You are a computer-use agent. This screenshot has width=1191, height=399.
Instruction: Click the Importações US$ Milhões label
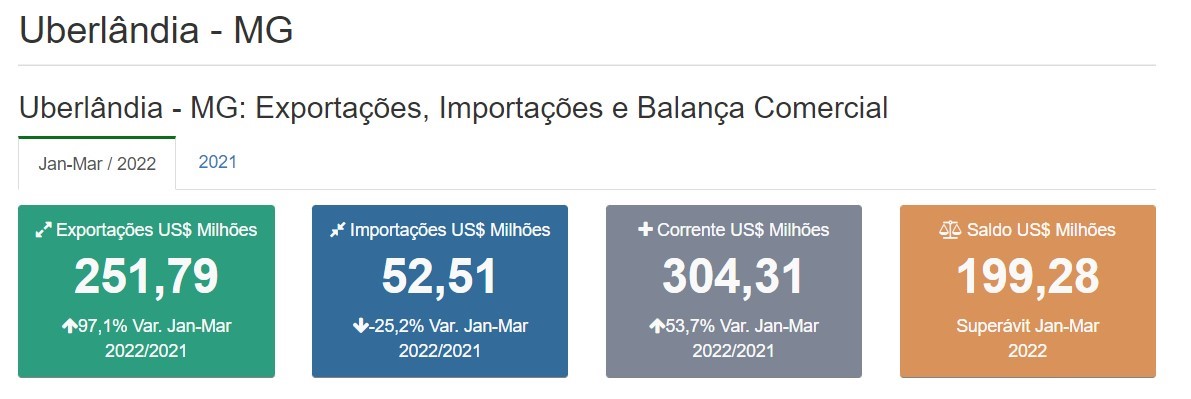pyautogui.click(x=450, y=230)
